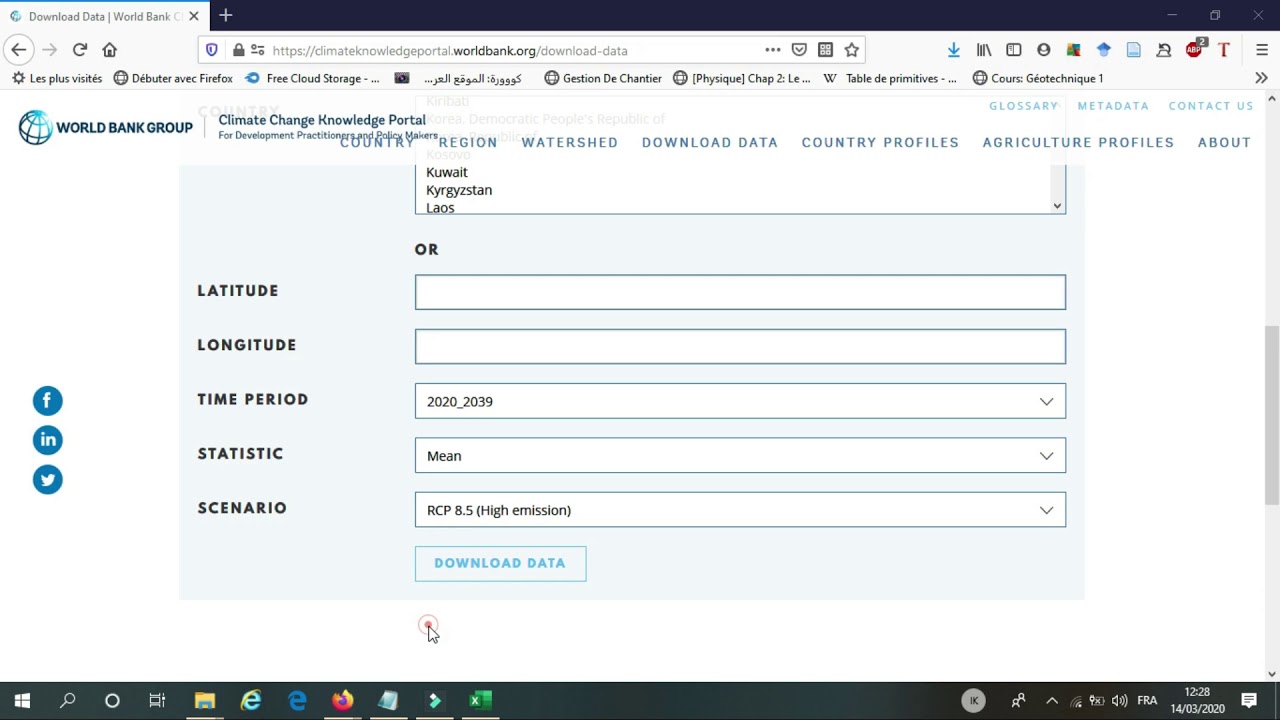1280x720 pixels.
Task: Share page on Twitter icon
Action: pos(47,480)
